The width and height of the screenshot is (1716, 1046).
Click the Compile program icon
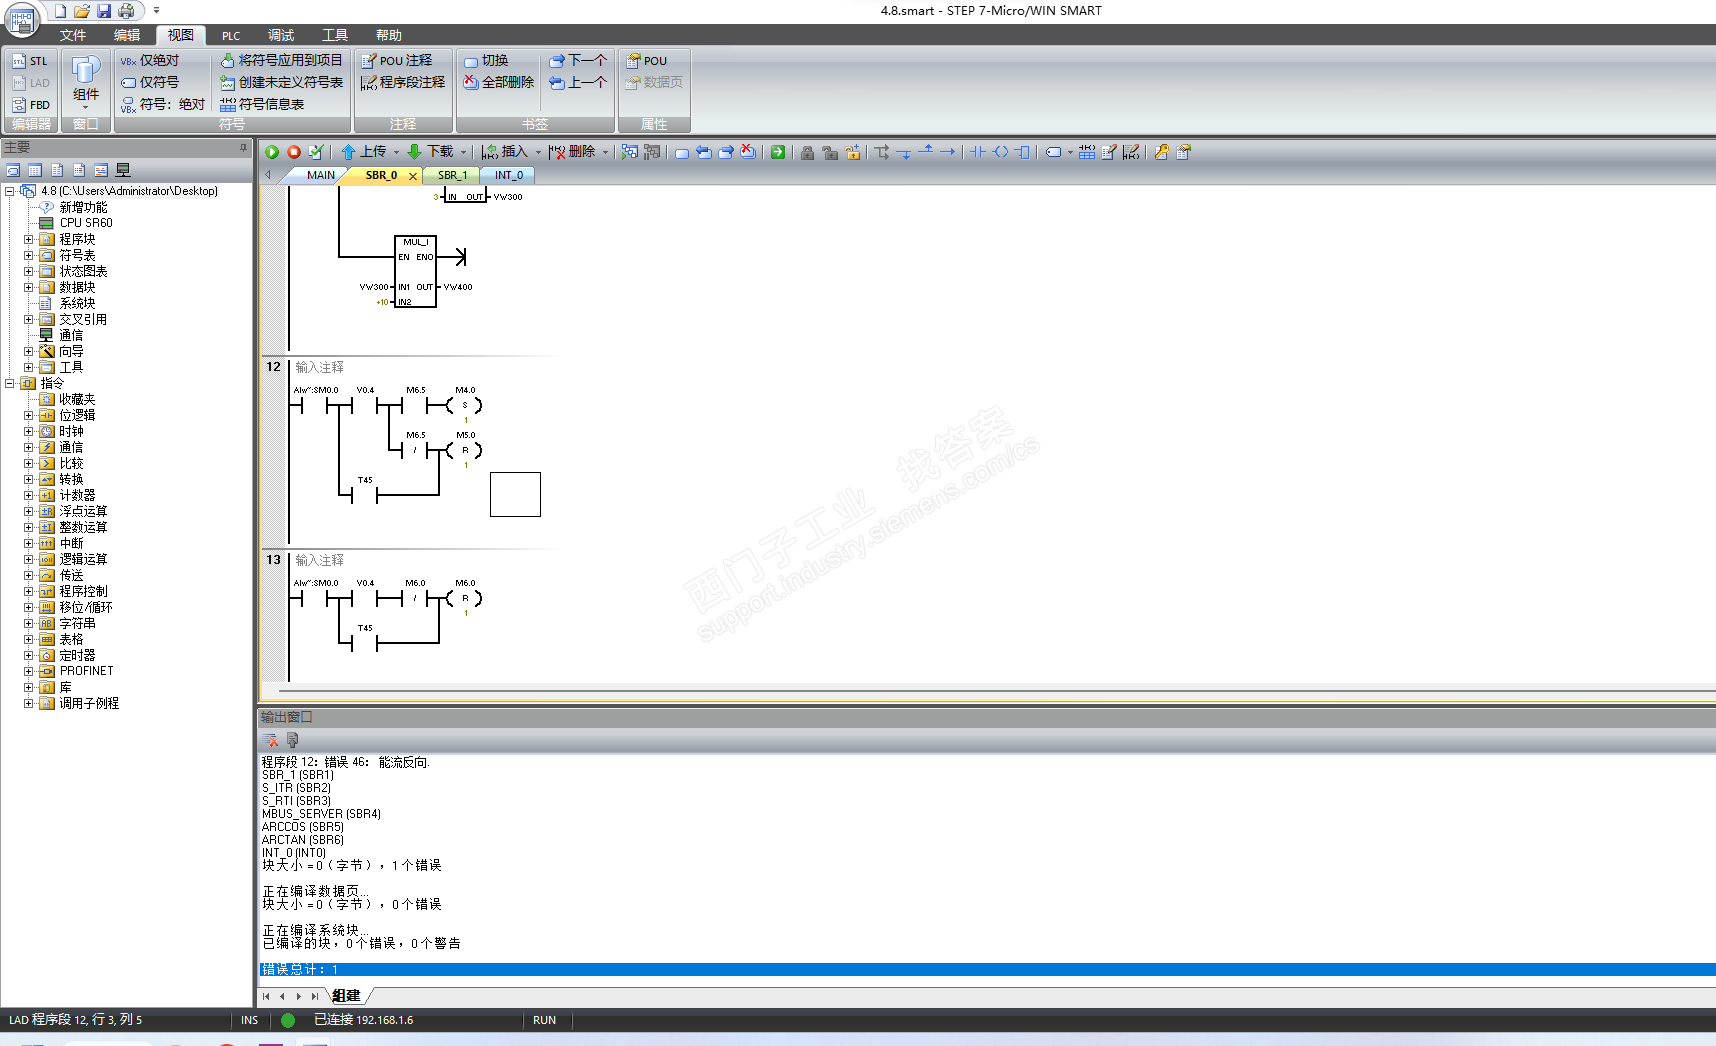[316, 152]
